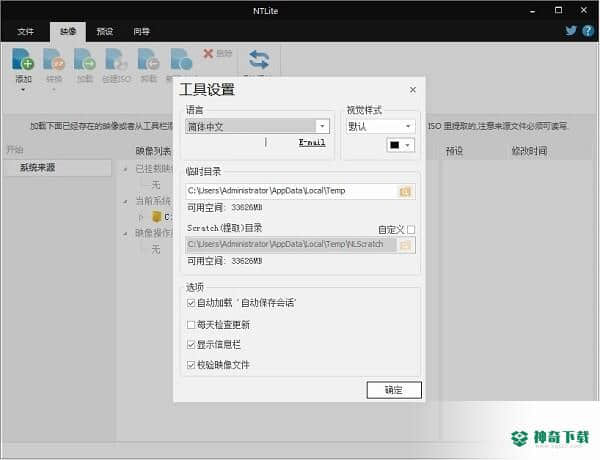Open the black color swatch picker

(x=400, y=145)
